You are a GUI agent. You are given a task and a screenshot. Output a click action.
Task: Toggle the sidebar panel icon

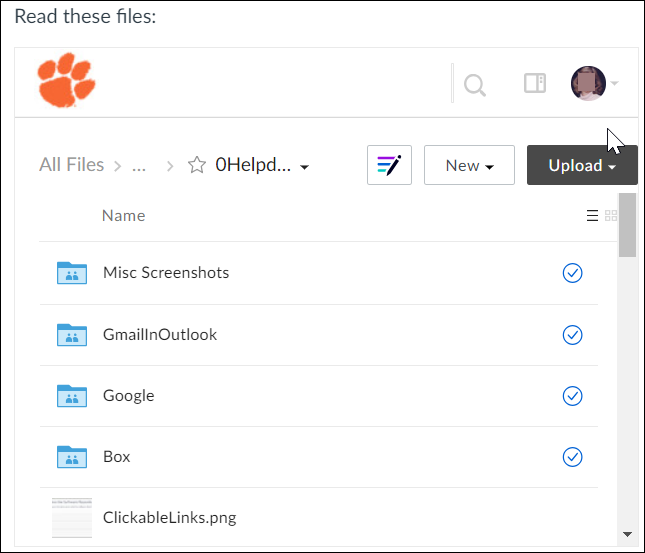[x=535, y=83]
